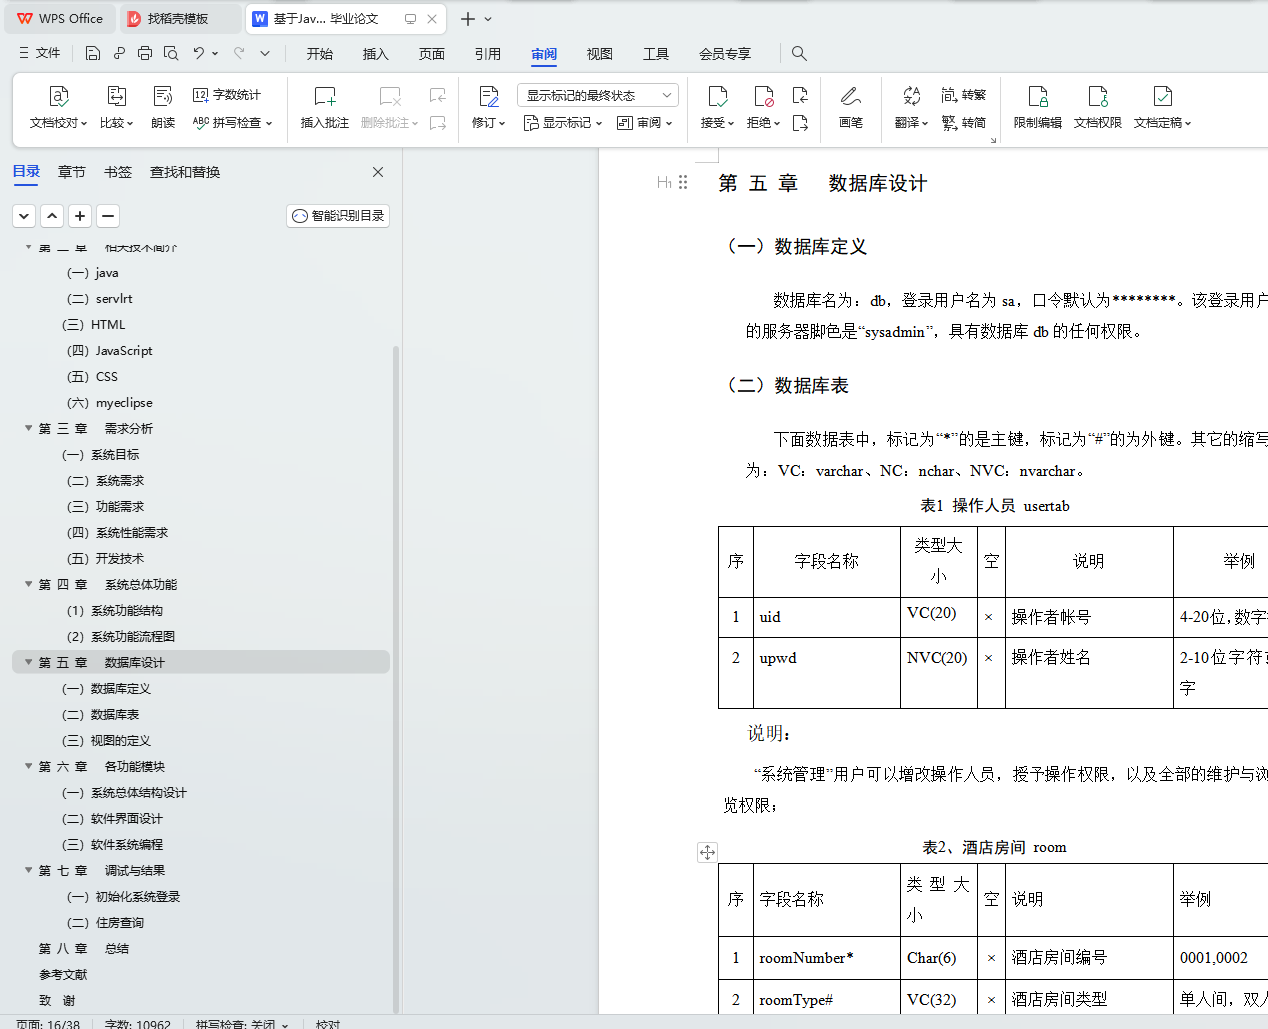Click the Undo arrow icon
Screen dimensions: 1268x1029
(199, 53)
